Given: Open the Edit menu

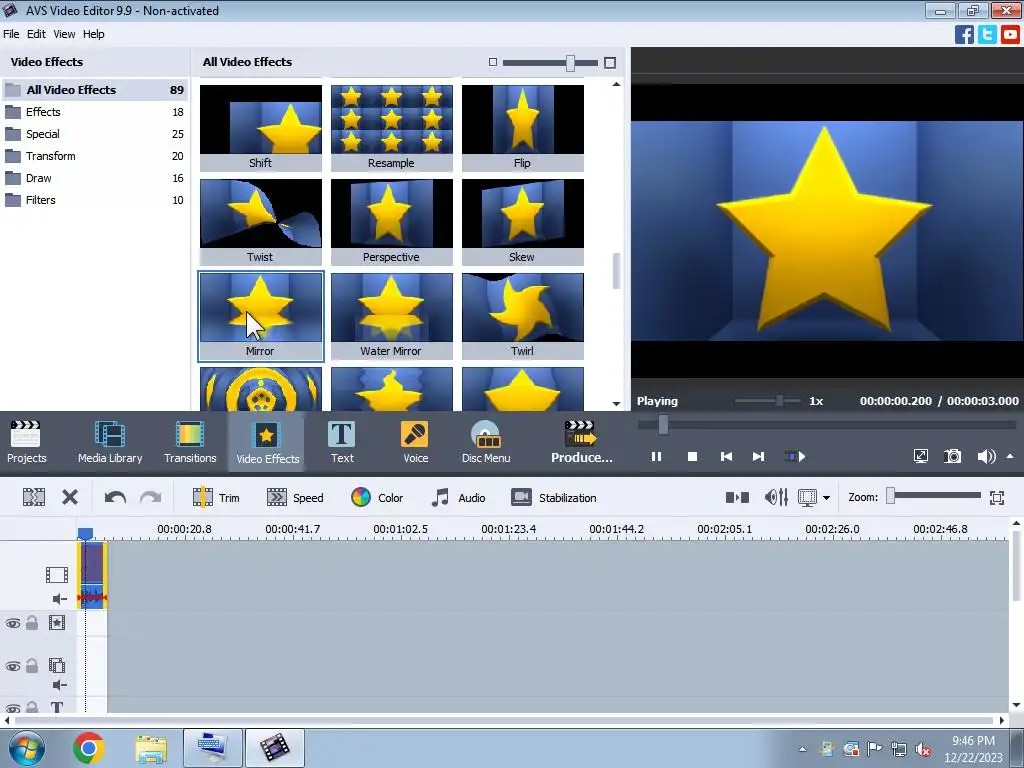Looking at the screenshot, I should [x=36, y=34].
